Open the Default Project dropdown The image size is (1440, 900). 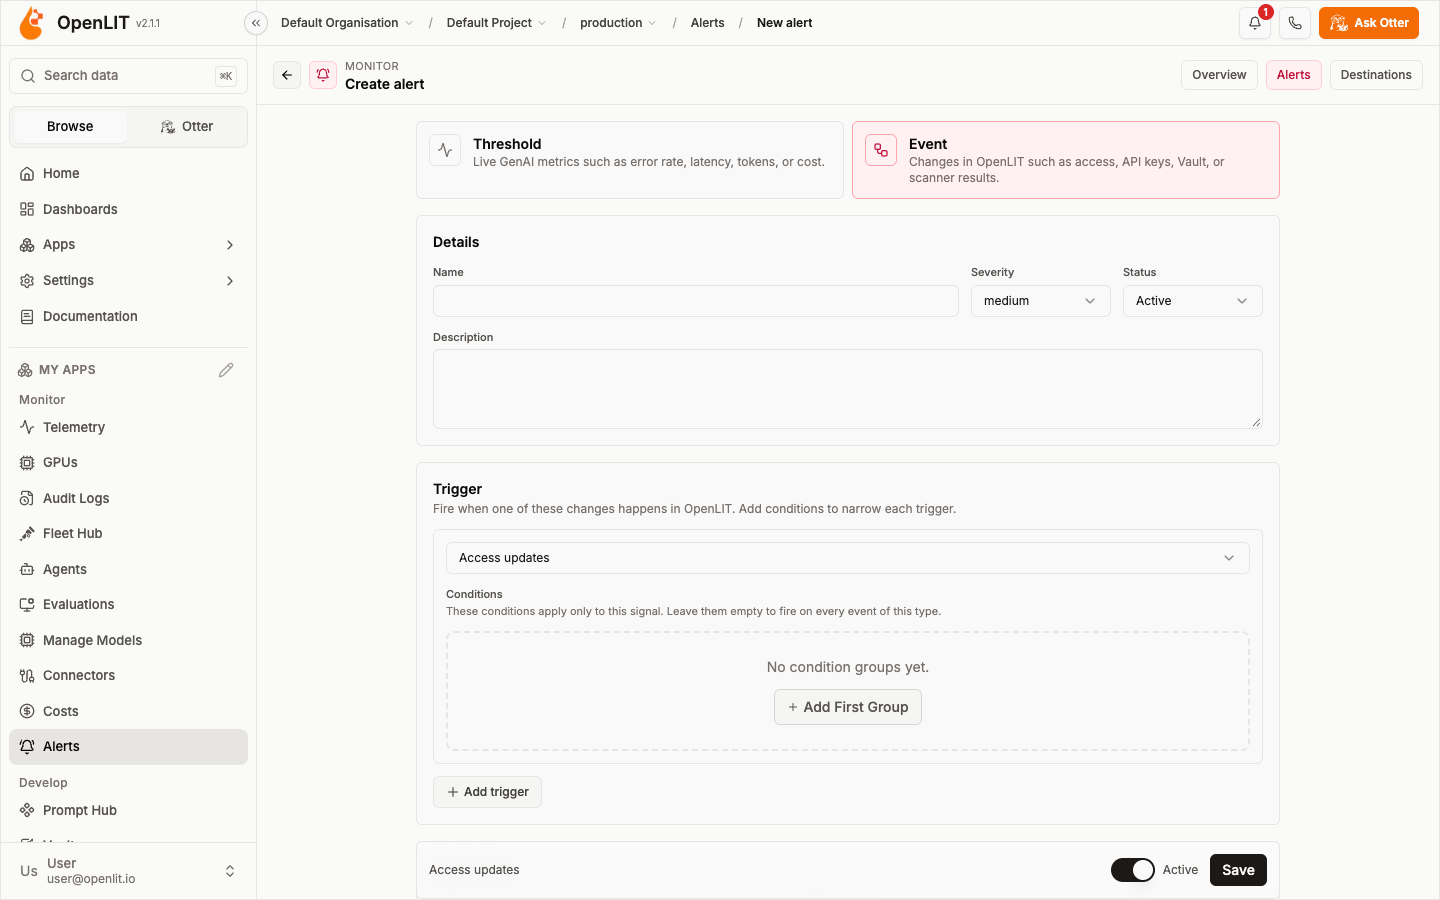tap(496, 23)
